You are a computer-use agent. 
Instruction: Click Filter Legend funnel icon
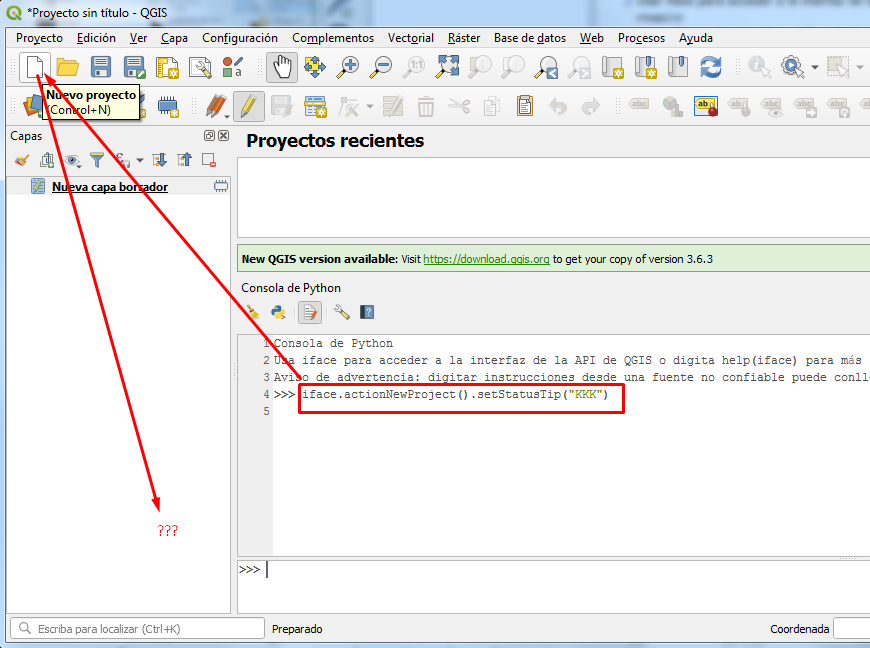click(97, 160)
